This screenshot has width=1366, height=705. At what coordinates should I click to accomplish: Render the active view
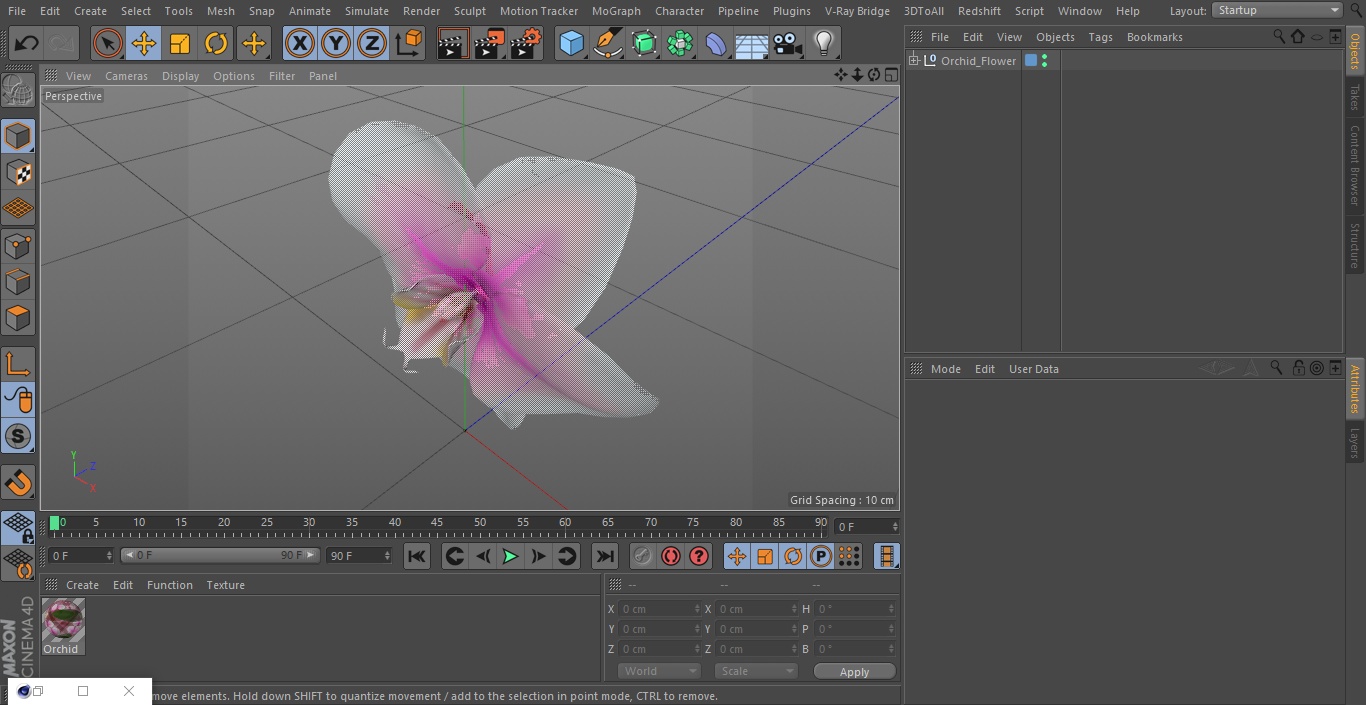[452, 43]
